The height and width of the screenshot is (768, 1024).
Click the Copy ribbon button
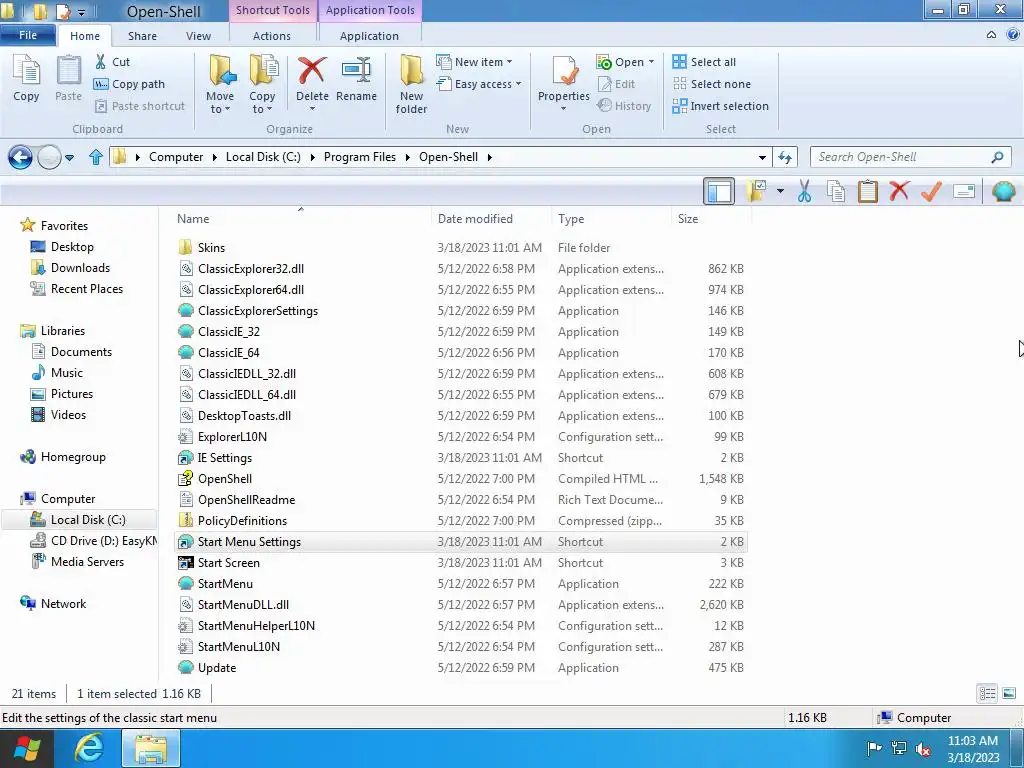coord(26,78)
